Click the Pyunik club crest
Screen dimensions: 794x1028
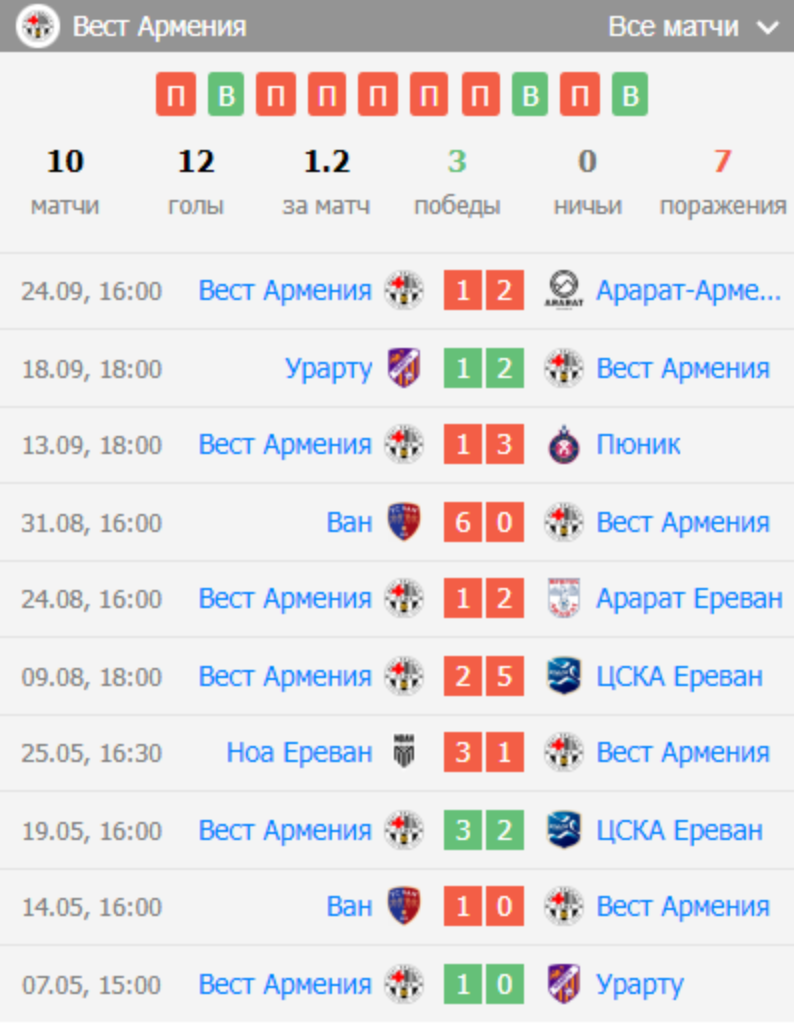pyautogui.click(x=565, y=445)
